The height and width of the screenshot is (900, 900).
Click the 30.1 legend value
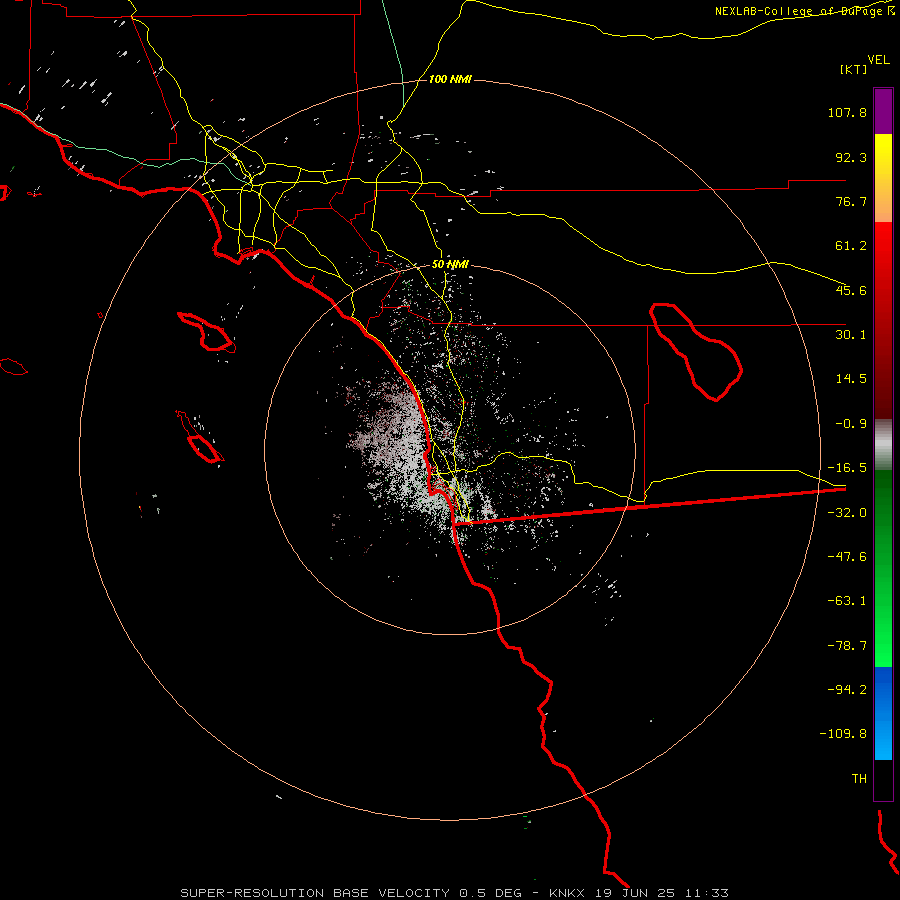point(851,335)
